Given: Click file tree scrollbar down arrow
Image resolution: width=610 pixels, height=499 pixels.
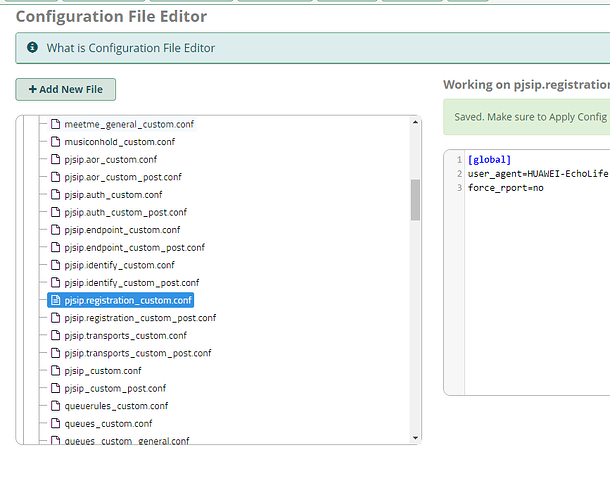Looking at the screenshot, I should [415, 438].
